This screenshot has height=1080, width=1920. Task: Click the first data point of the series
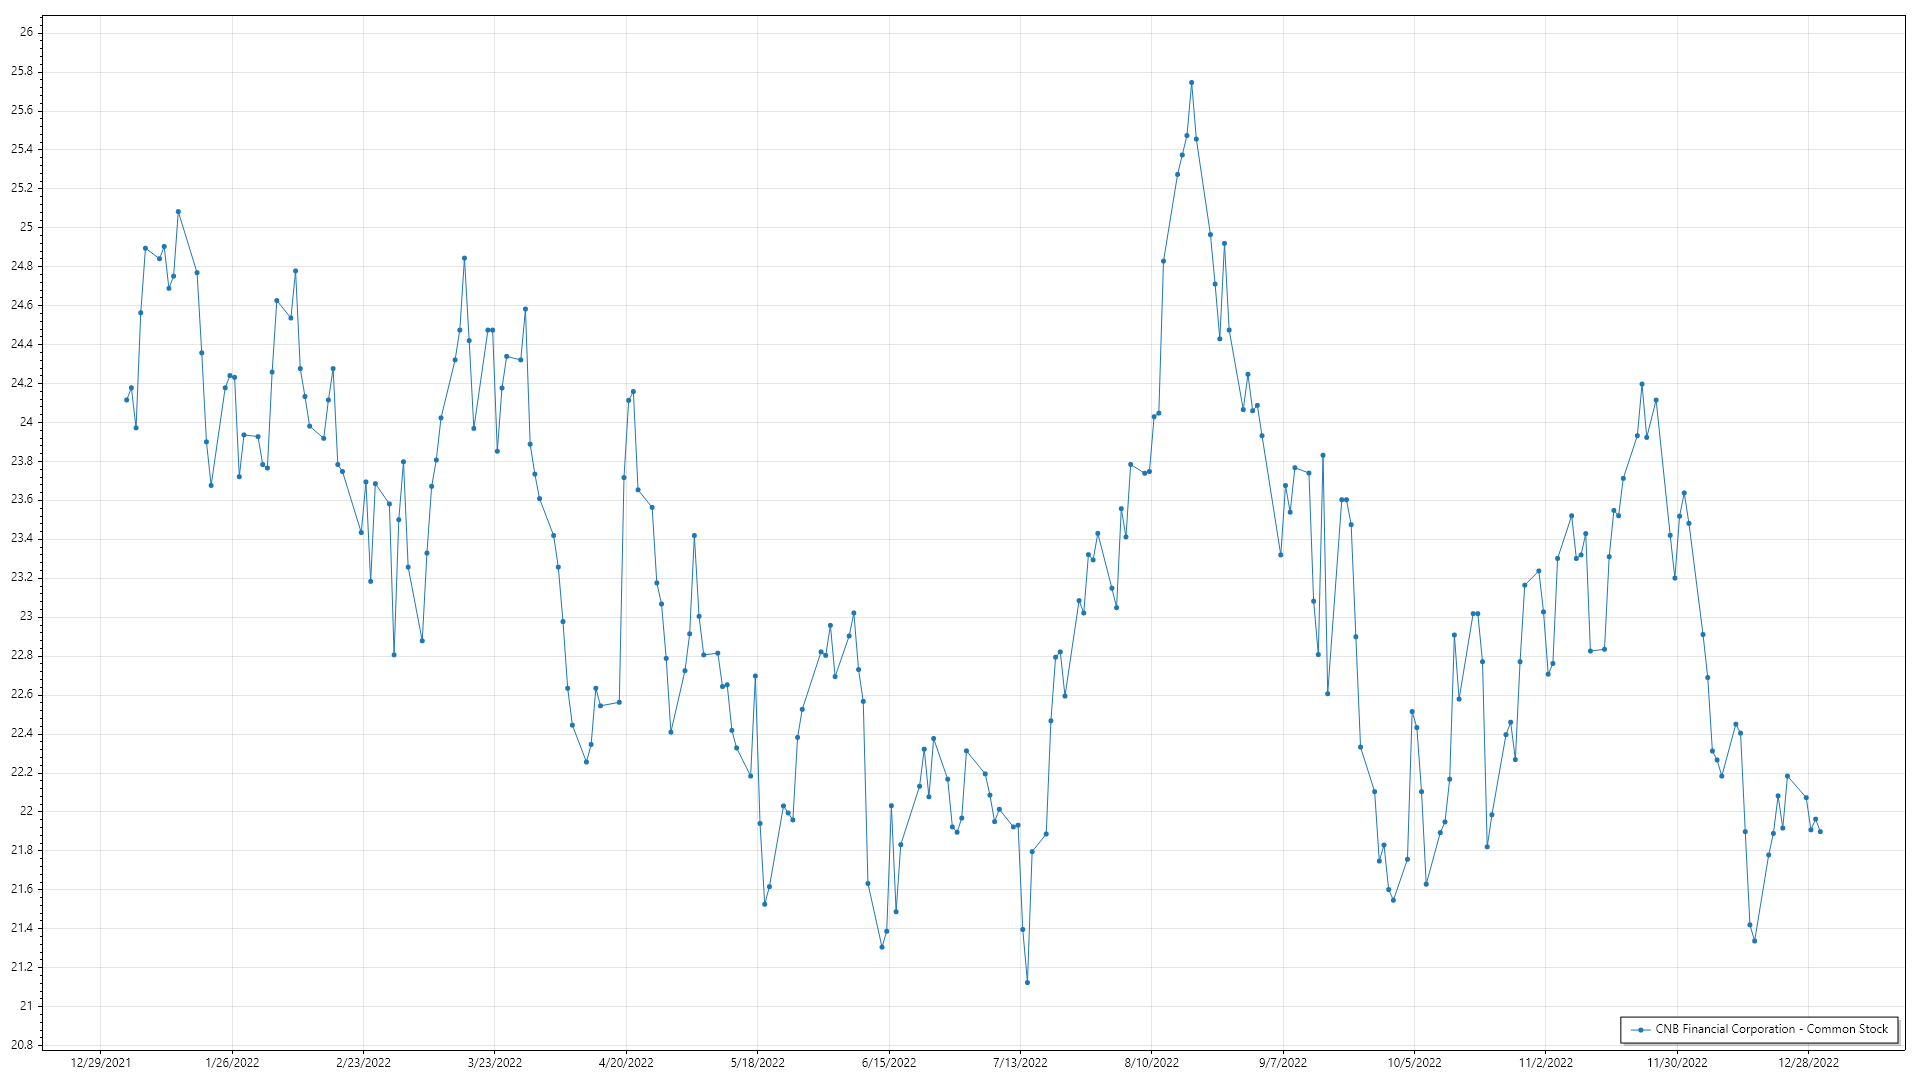(126, 400)
